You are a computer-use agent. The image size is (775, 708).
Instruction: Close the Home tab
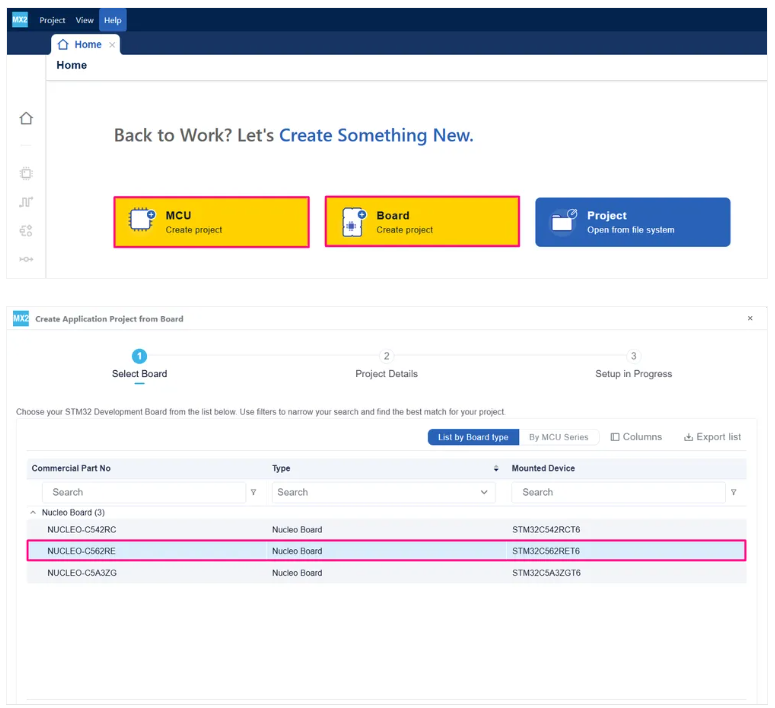click(112, 44)
